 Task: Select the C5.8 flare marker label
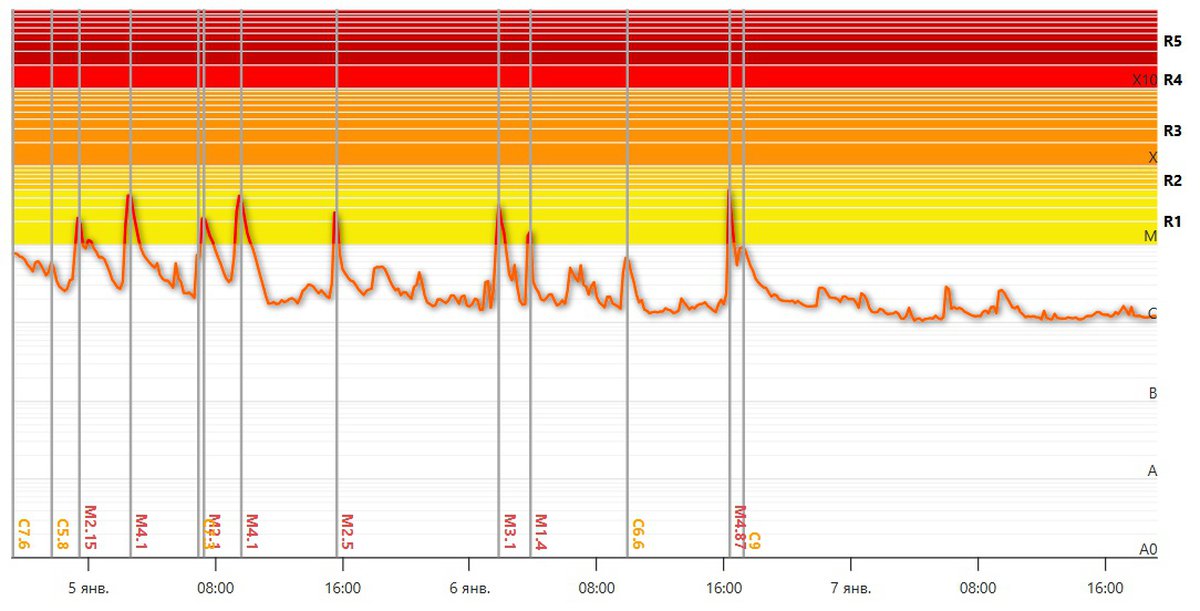pos(61,534)
